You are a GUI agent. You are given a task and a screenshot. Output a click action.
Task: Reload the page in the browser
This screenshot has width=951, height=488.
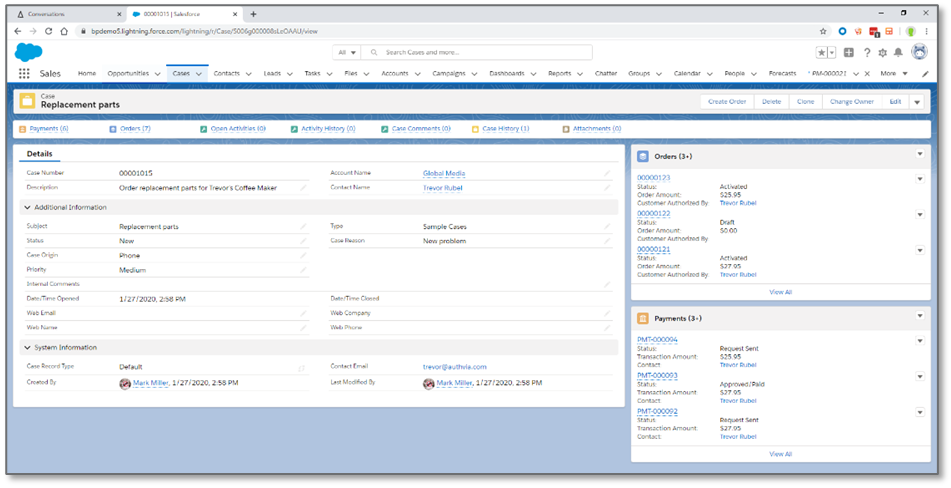pyautogui.click(x=49, y=31)
